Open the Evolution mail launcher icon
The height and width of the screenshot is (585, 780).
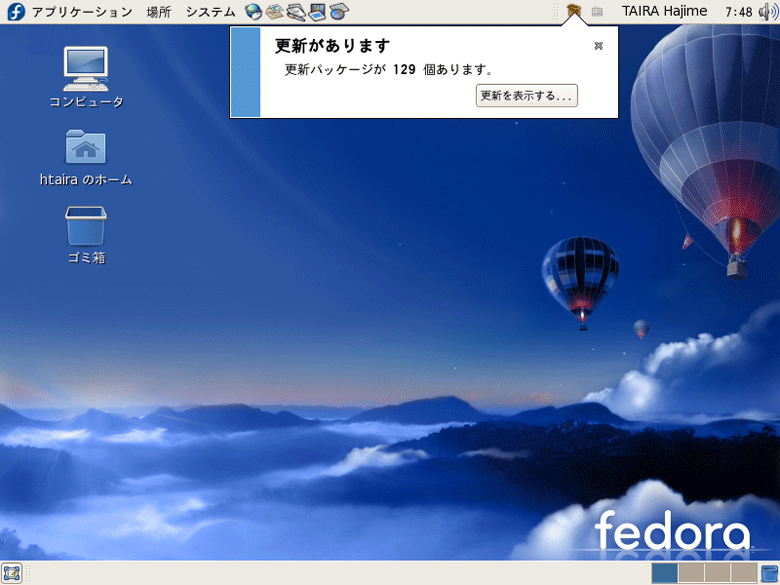(274, 12)
